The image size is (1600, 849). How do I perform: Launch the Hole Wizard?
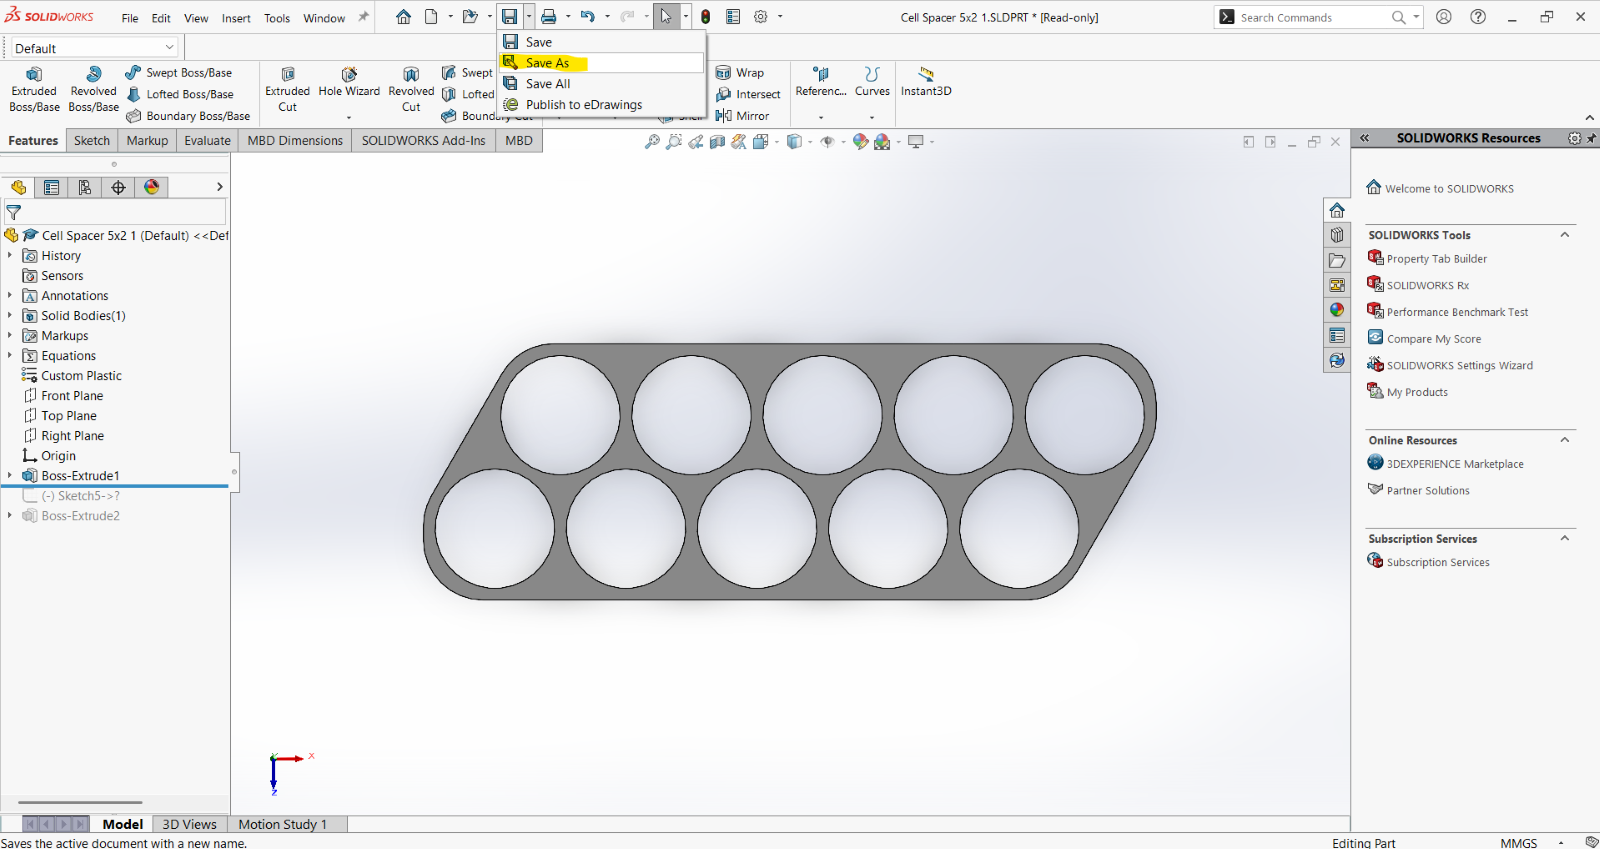[x=349, y=83]
